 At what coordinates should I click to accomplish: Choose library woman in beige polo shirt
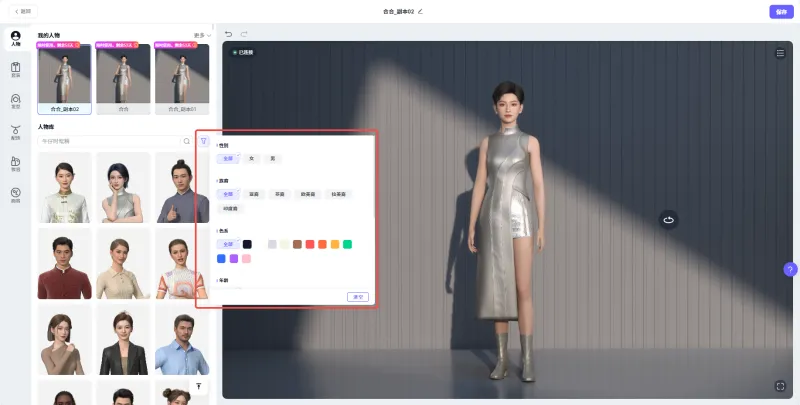123,263
